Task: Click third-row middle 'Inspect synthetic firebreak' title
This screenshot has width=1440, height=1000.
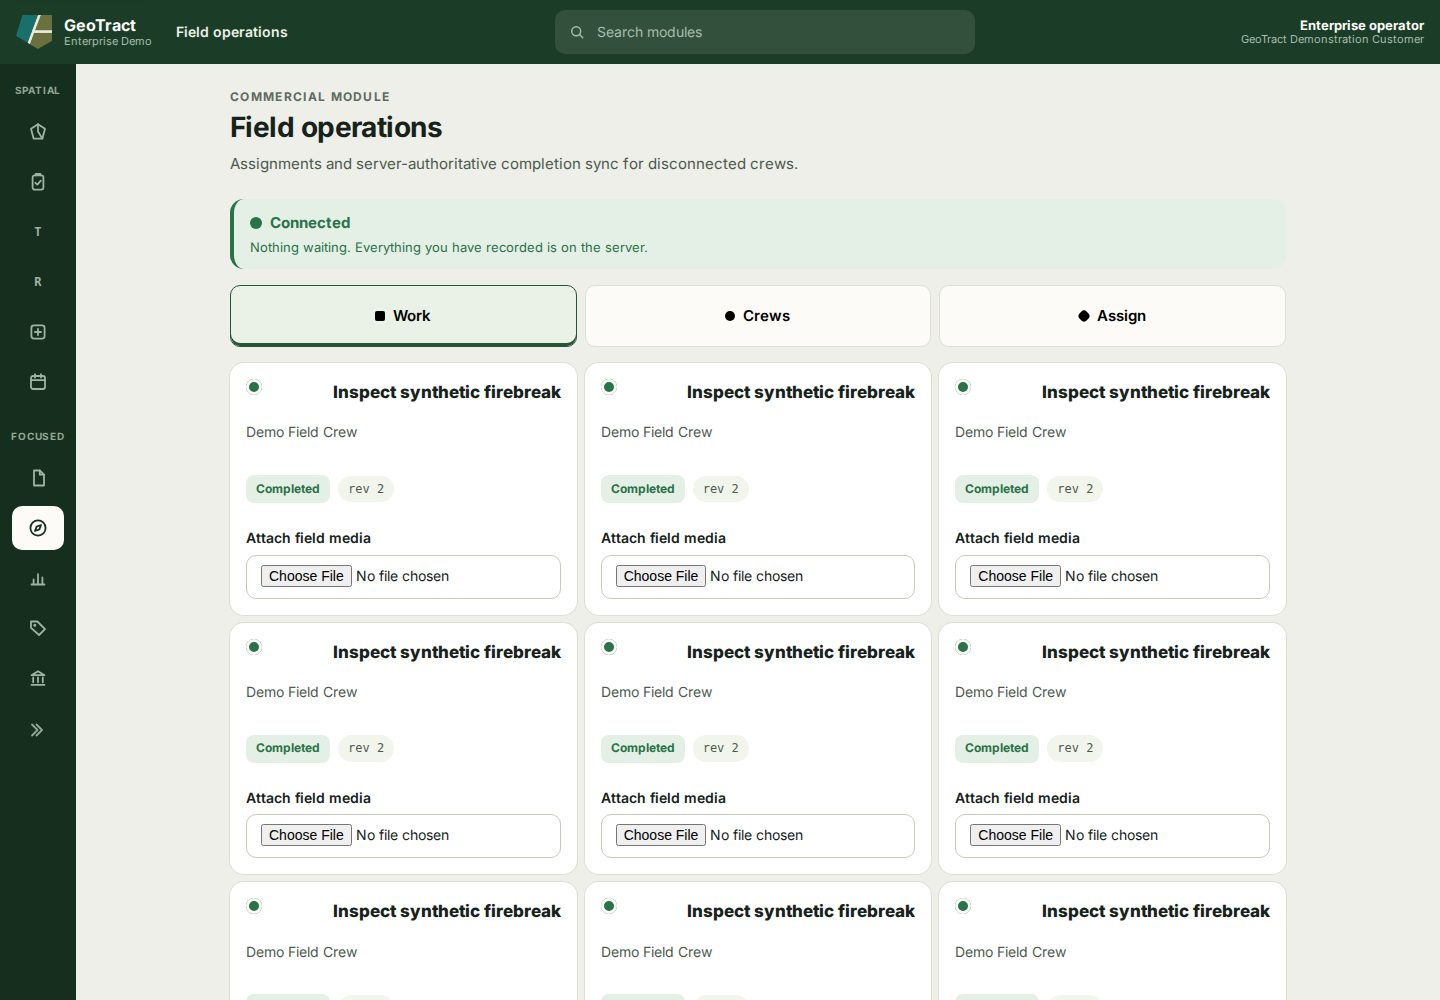Action: [x=801, y=911]
